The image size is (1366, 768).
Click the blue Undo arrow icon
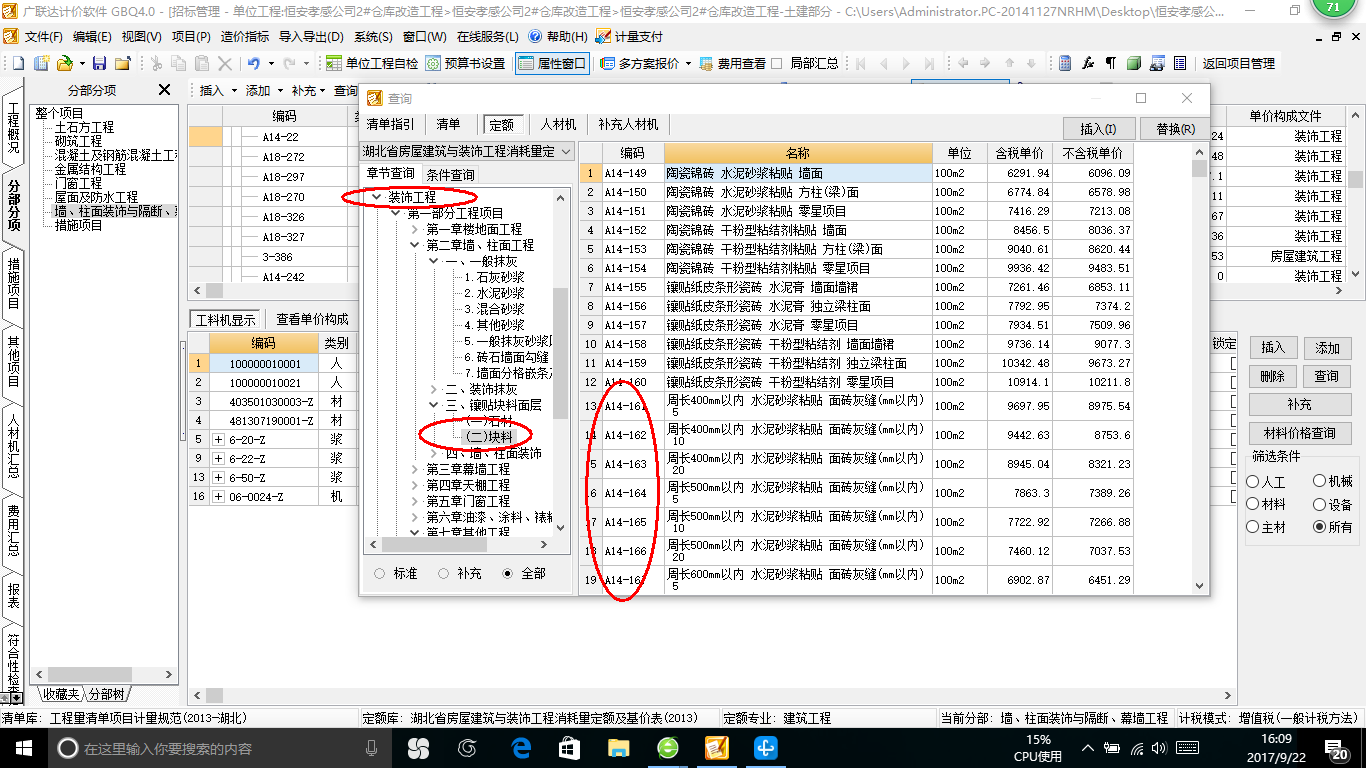253,63
